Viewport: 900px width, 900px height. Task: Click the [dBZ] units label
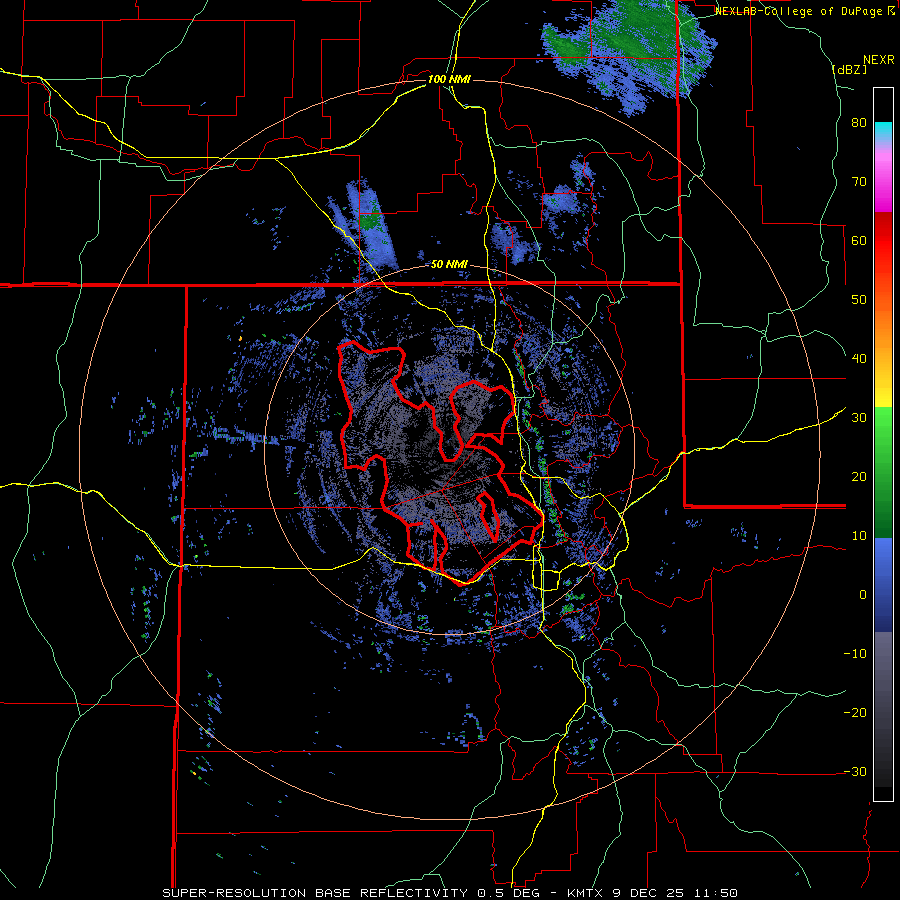pos(849,69)
